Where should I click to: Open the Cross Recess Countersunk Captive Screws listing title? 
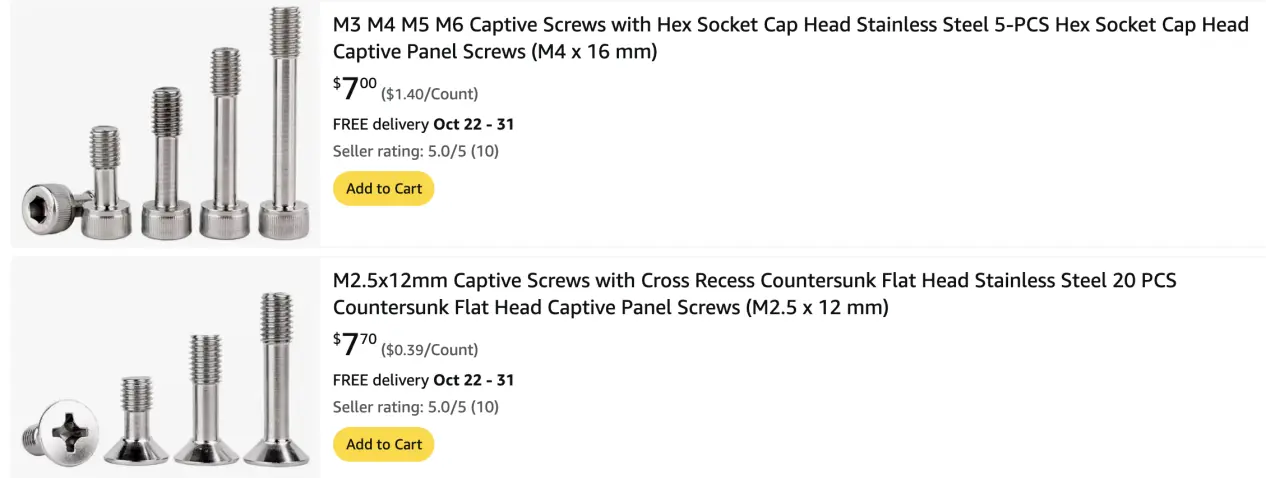[x=755, y=294]
